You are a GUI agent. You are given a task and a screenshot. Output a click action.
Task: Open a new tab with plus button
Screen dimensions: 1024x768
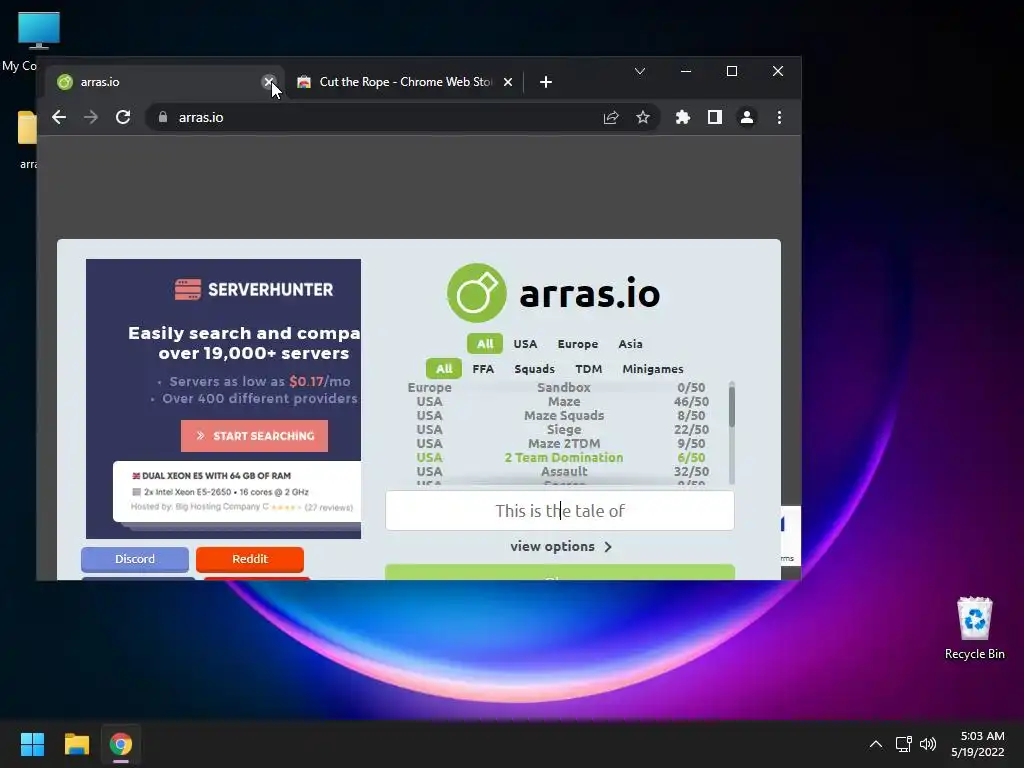click(x=546, y=82)
